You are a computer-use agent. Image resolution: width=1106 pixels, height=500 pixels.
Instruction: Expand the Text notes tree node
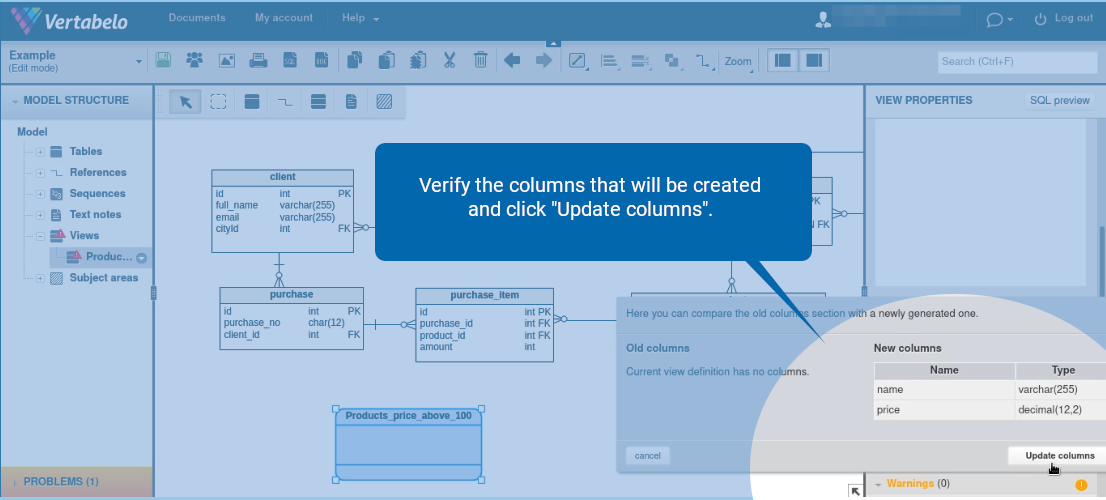pyautogui.click(x=40, y=215)
